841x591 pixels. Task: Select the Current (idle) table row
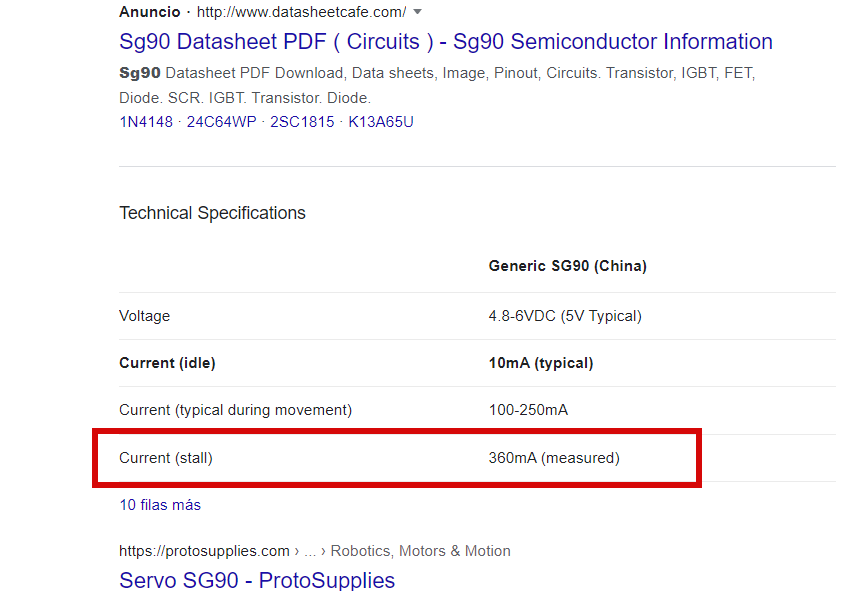[x=166, y=363]
